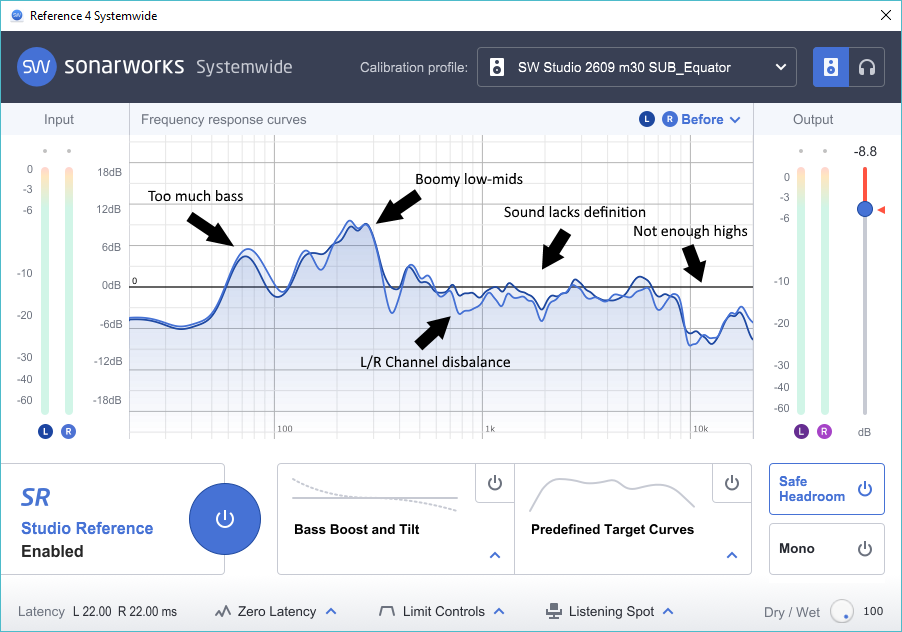The width and height of the screenshot is (902, 632).
Task: Click input meter R channel badge
Action: point(68,431)
